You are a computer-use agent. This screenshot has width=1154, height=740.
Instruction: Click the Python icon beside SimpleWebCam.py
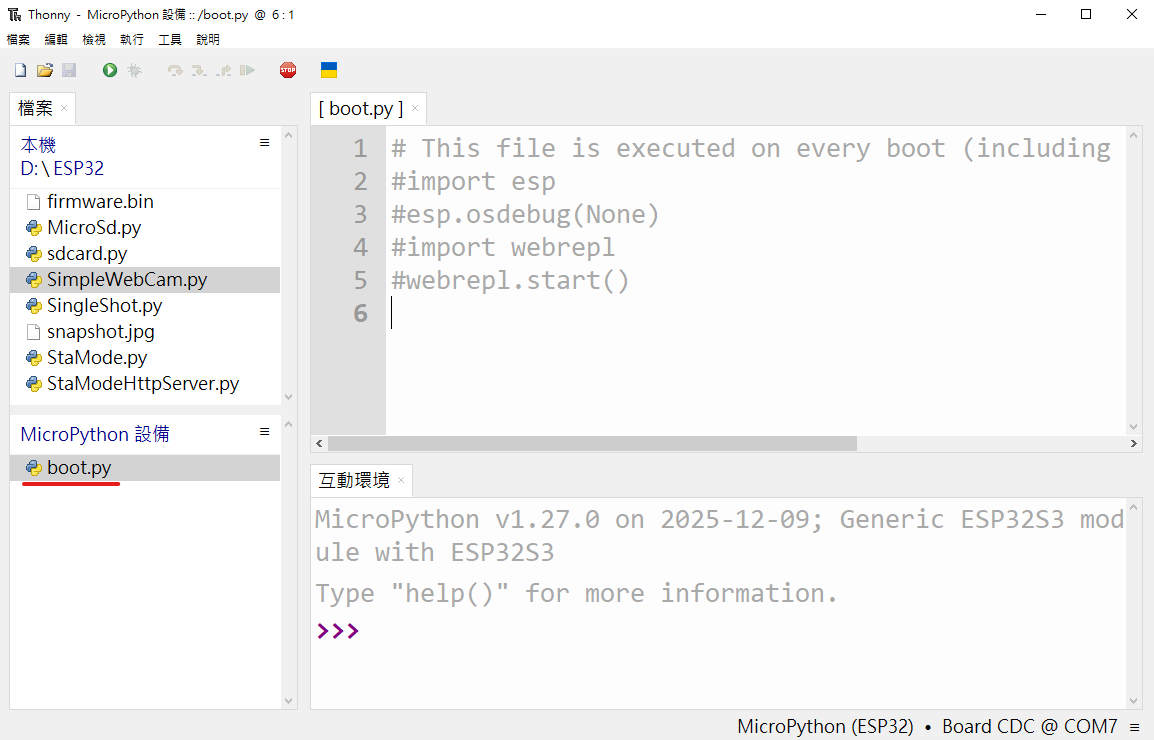(34, 280)
